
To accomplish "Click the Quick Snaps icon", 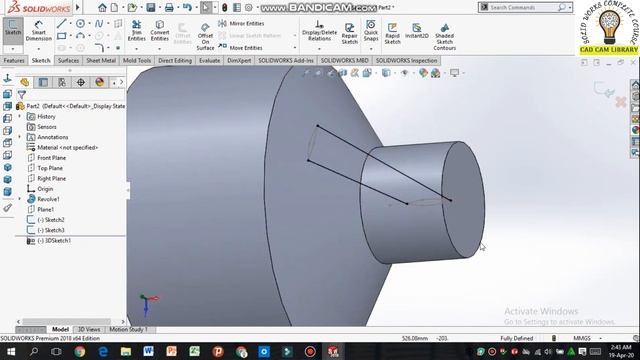I will coord(371,30).
